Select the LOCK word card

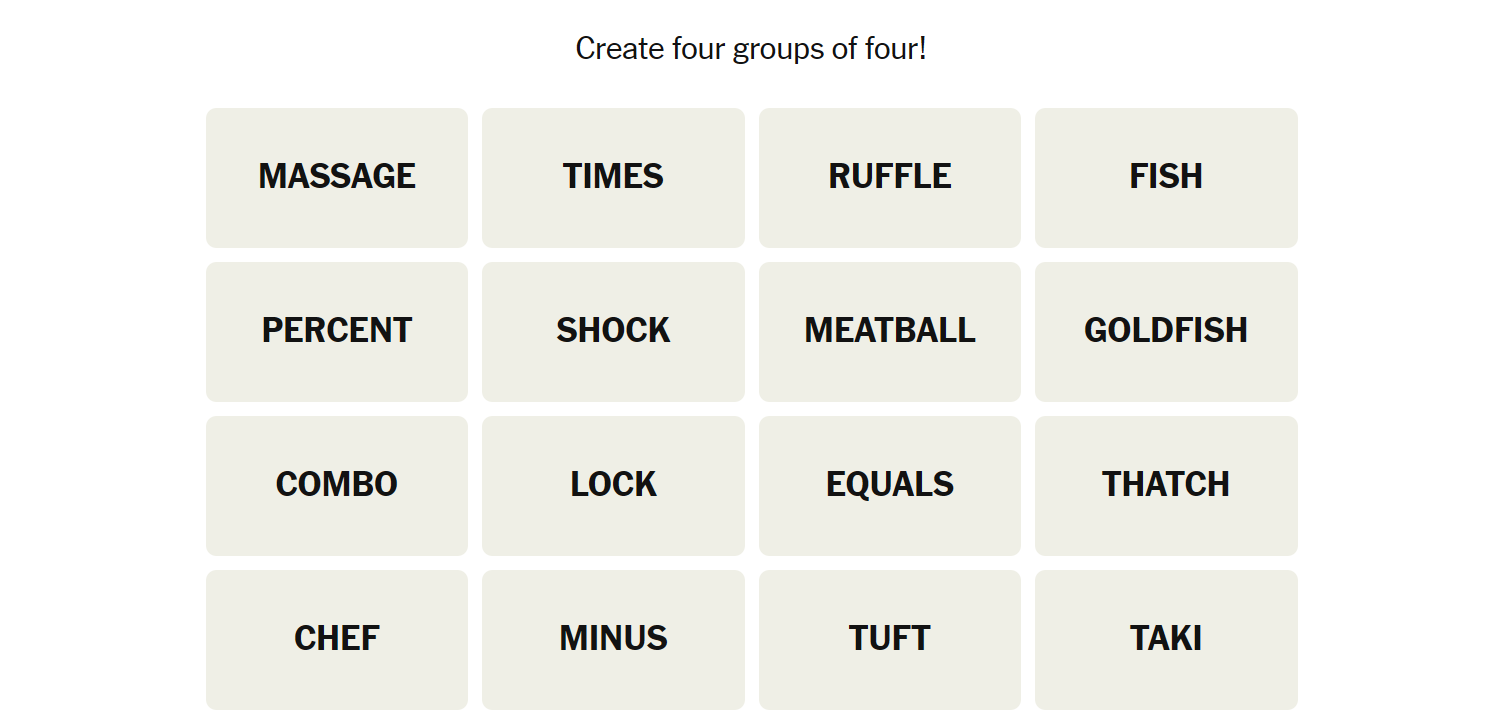pyautogui.click(x=613, y=485)
